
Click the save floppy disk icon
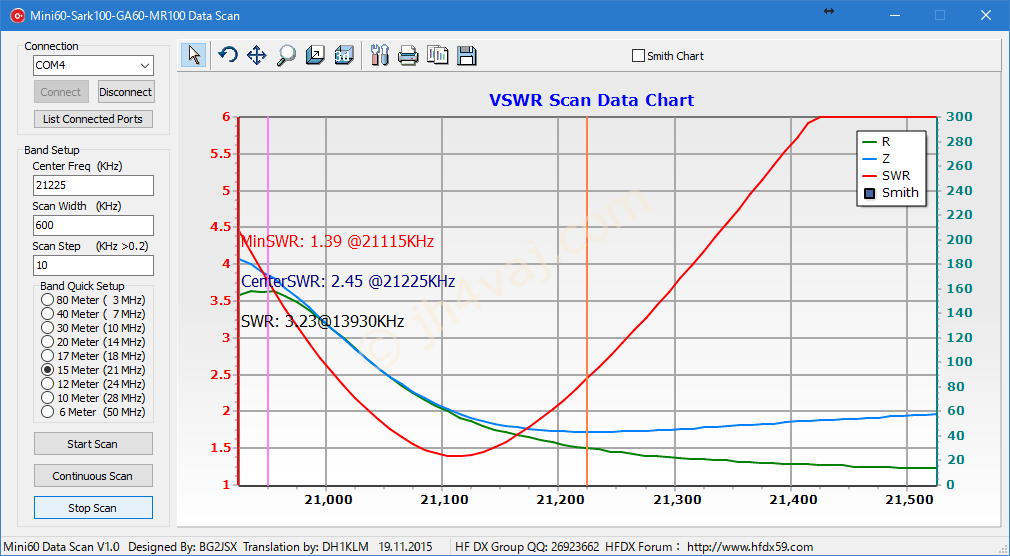[467, 55]
